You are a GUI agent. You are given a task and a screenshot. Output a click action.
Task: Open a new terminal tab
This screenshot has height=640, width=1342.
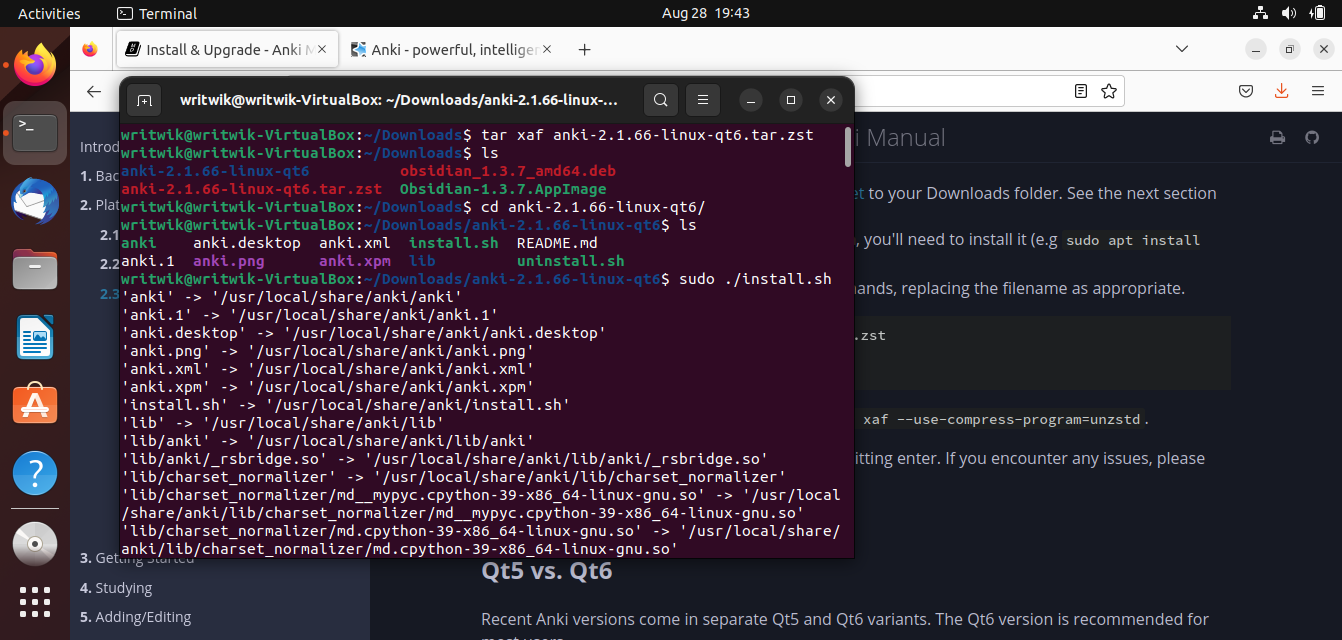click(144, 99)
